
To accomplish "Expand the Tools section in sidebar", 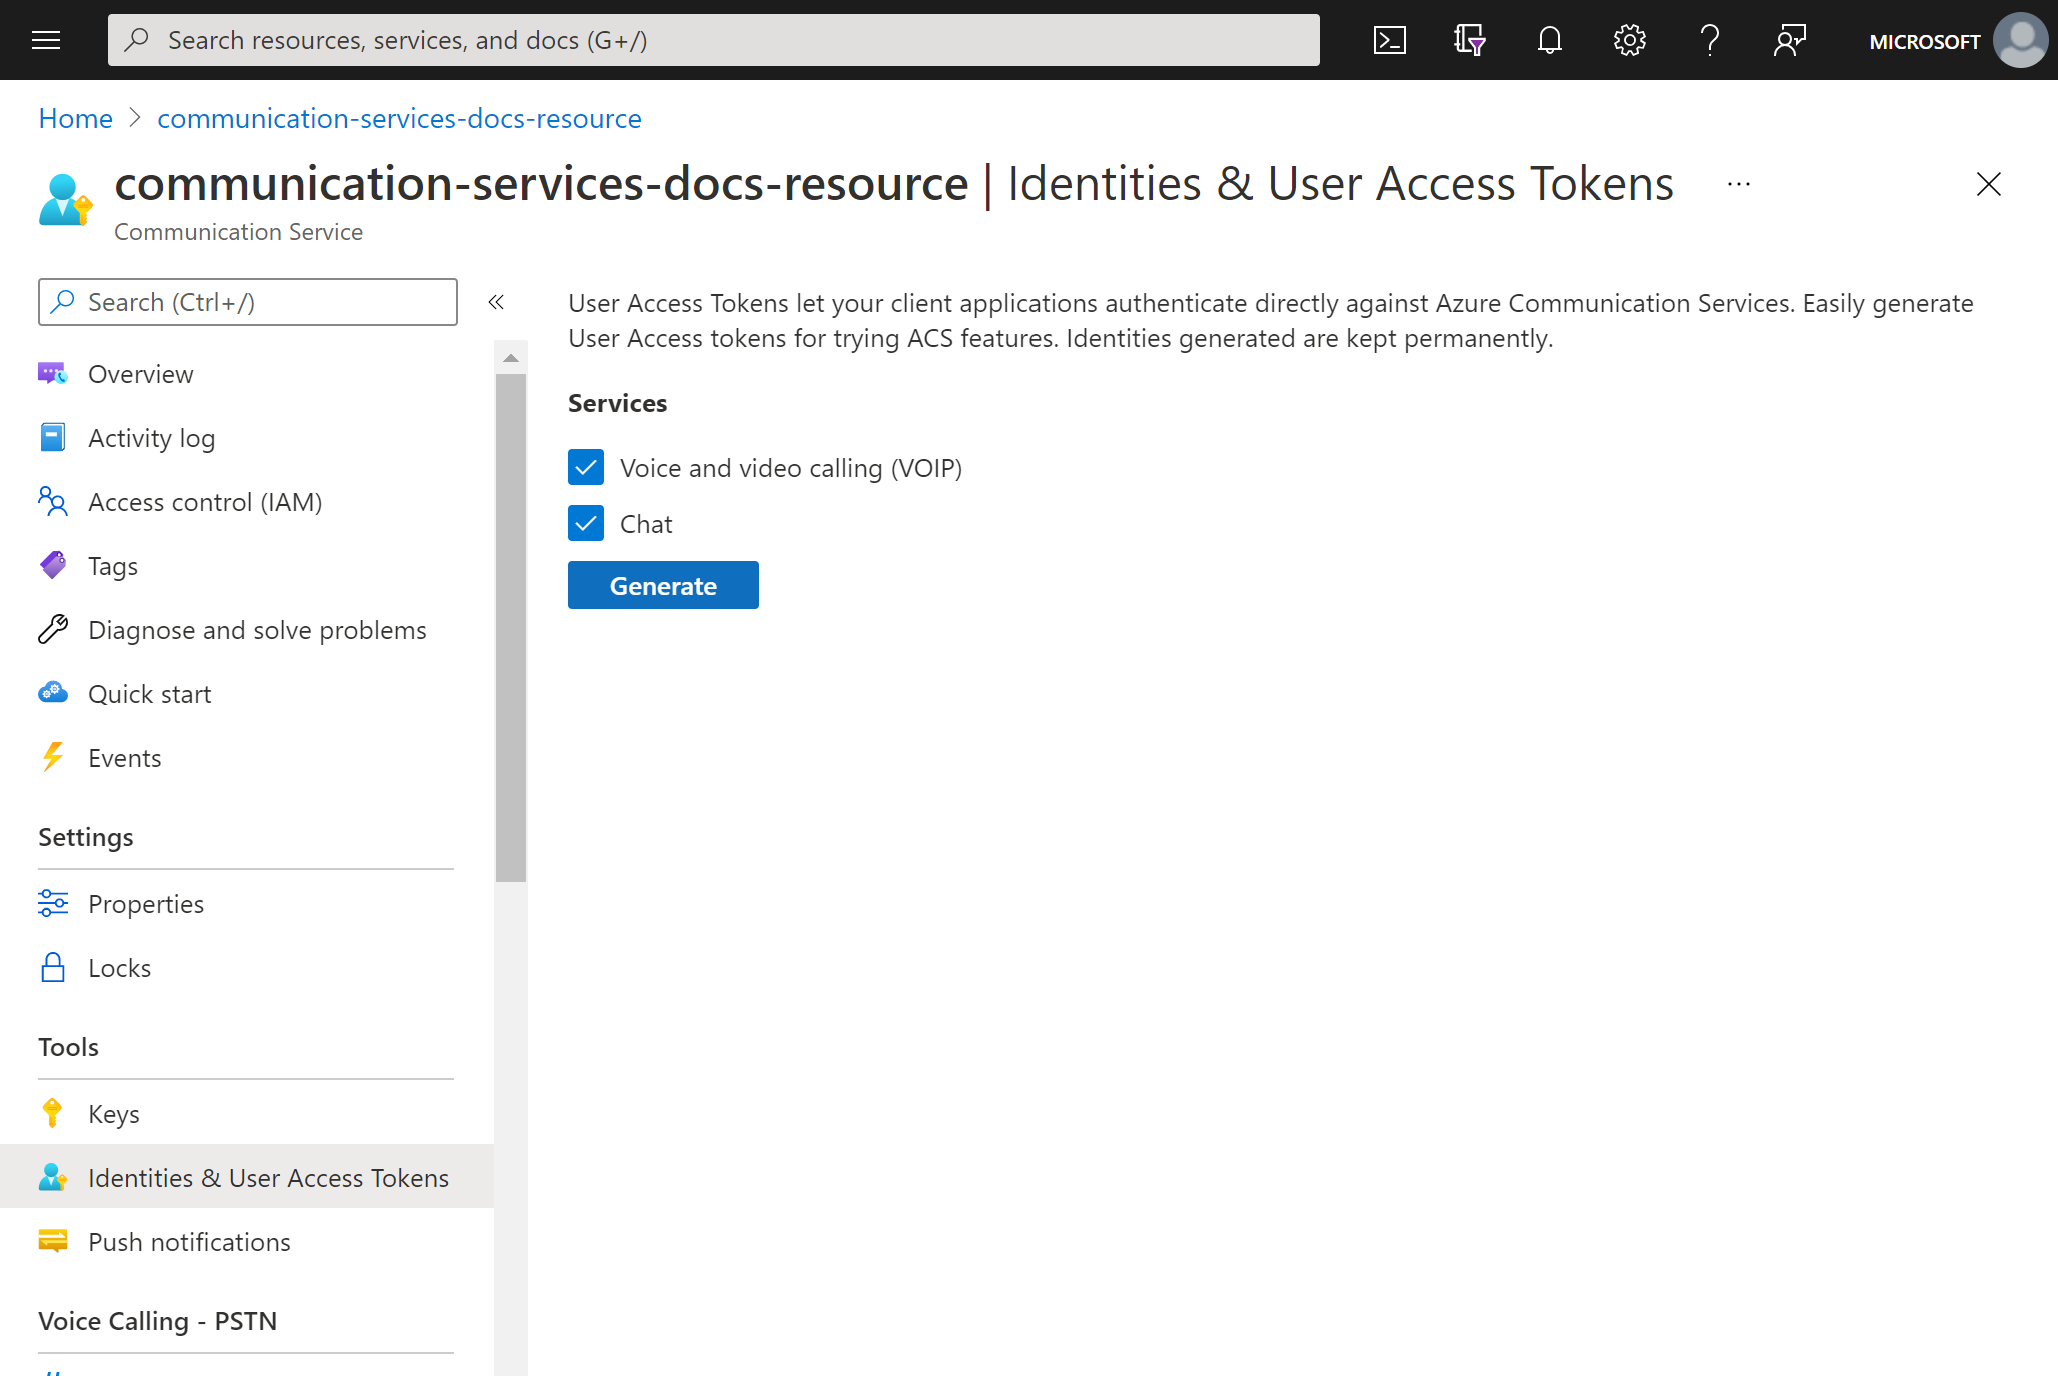I will [x=68, y=1046].
